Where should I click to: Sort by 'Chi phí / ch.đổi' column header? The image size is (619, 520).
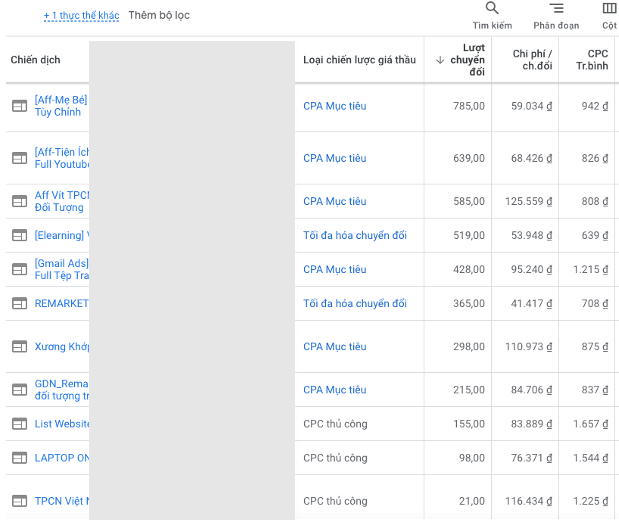pyautogui.click(x=532, y=60)
